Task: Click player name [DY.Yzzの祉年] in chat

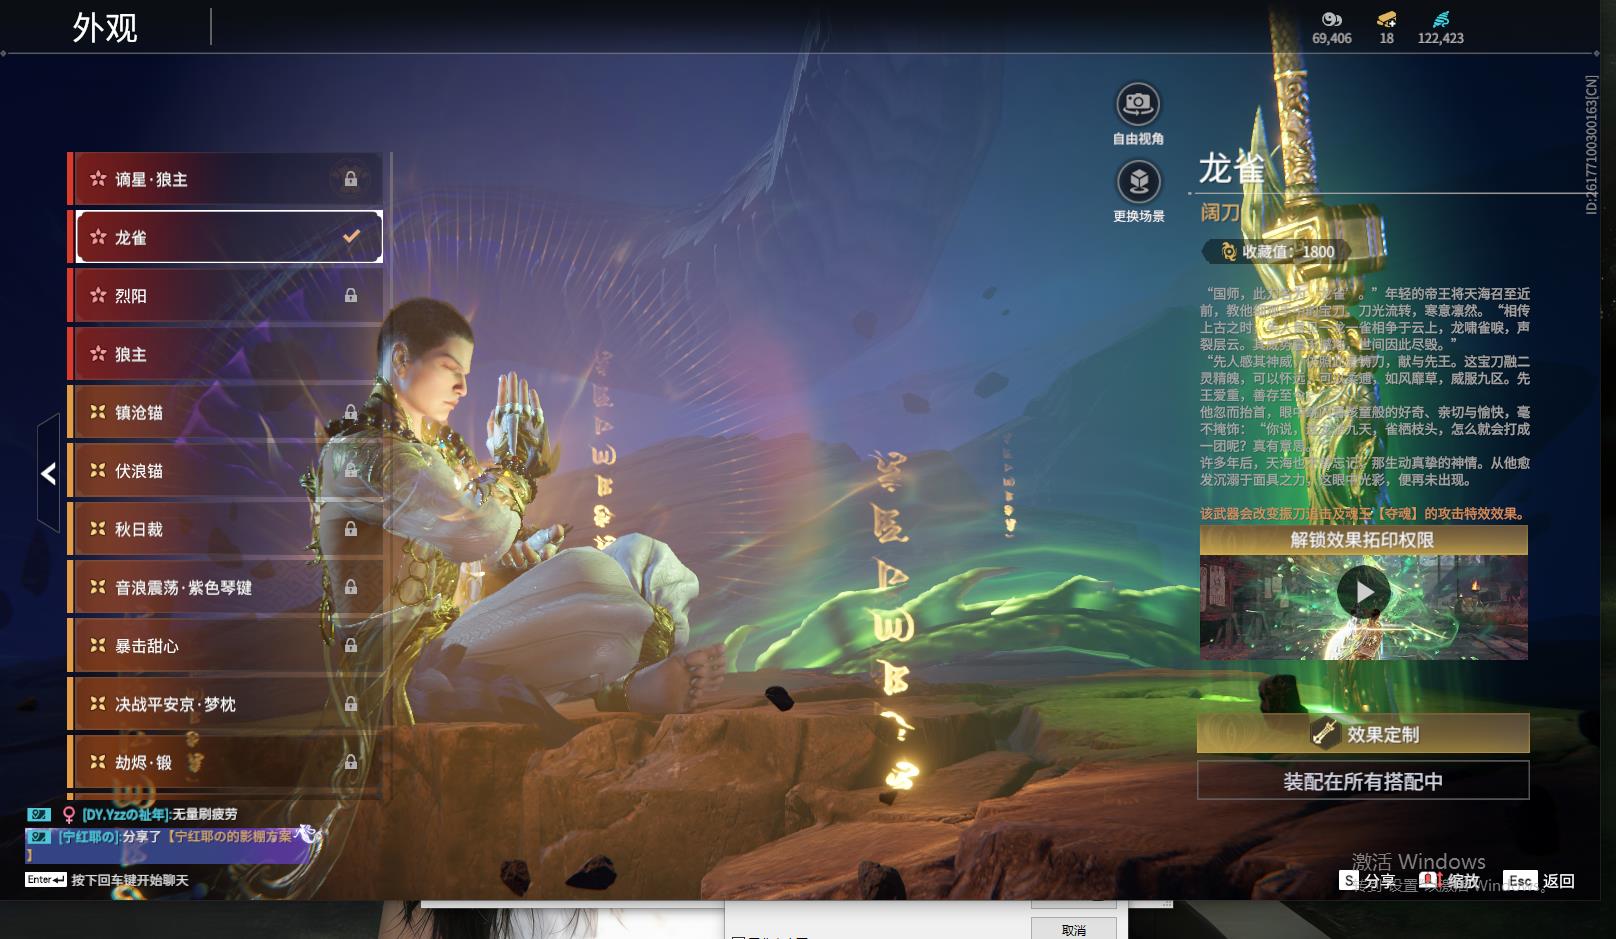Action: pyautogui.click(x=125, y=814)
